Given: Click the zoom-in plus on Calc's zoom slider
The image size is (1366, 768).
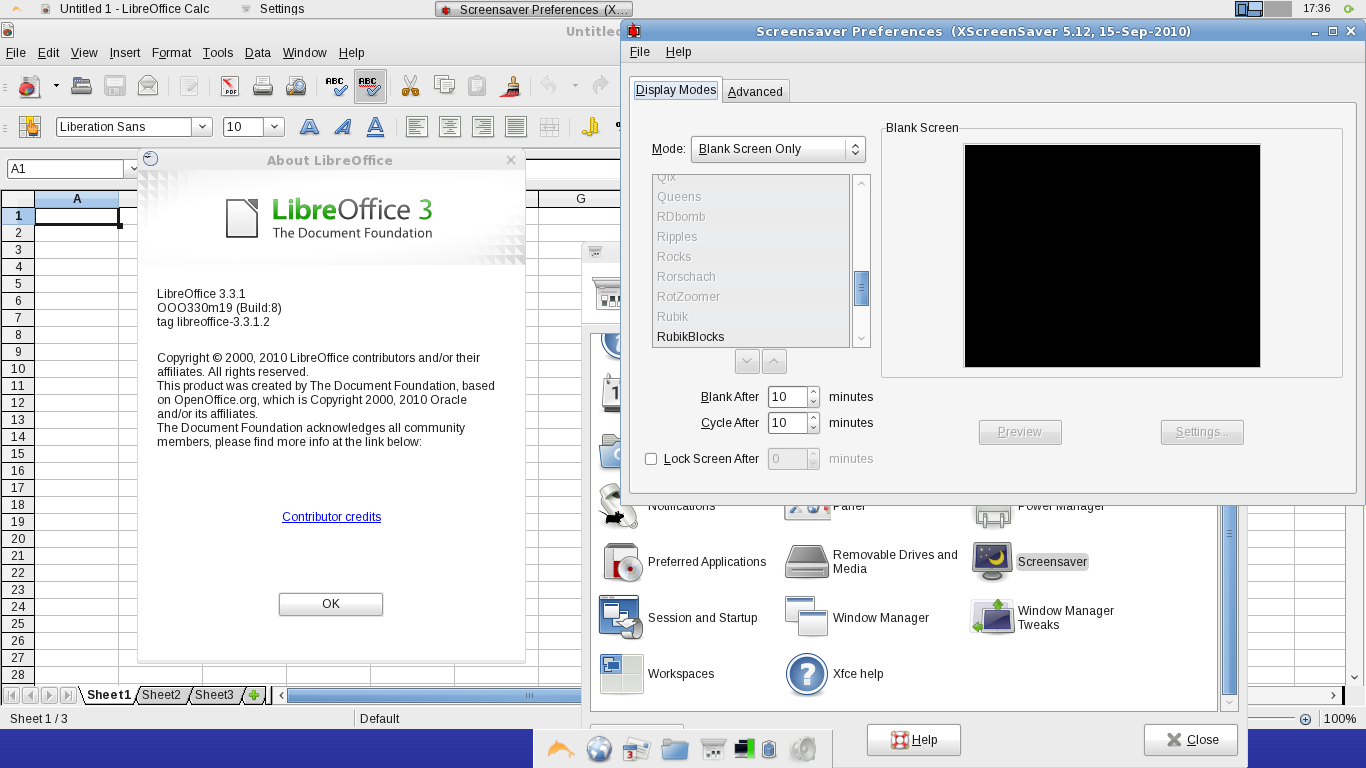Looking at the screenshot, I should (x=1306, y=719).
